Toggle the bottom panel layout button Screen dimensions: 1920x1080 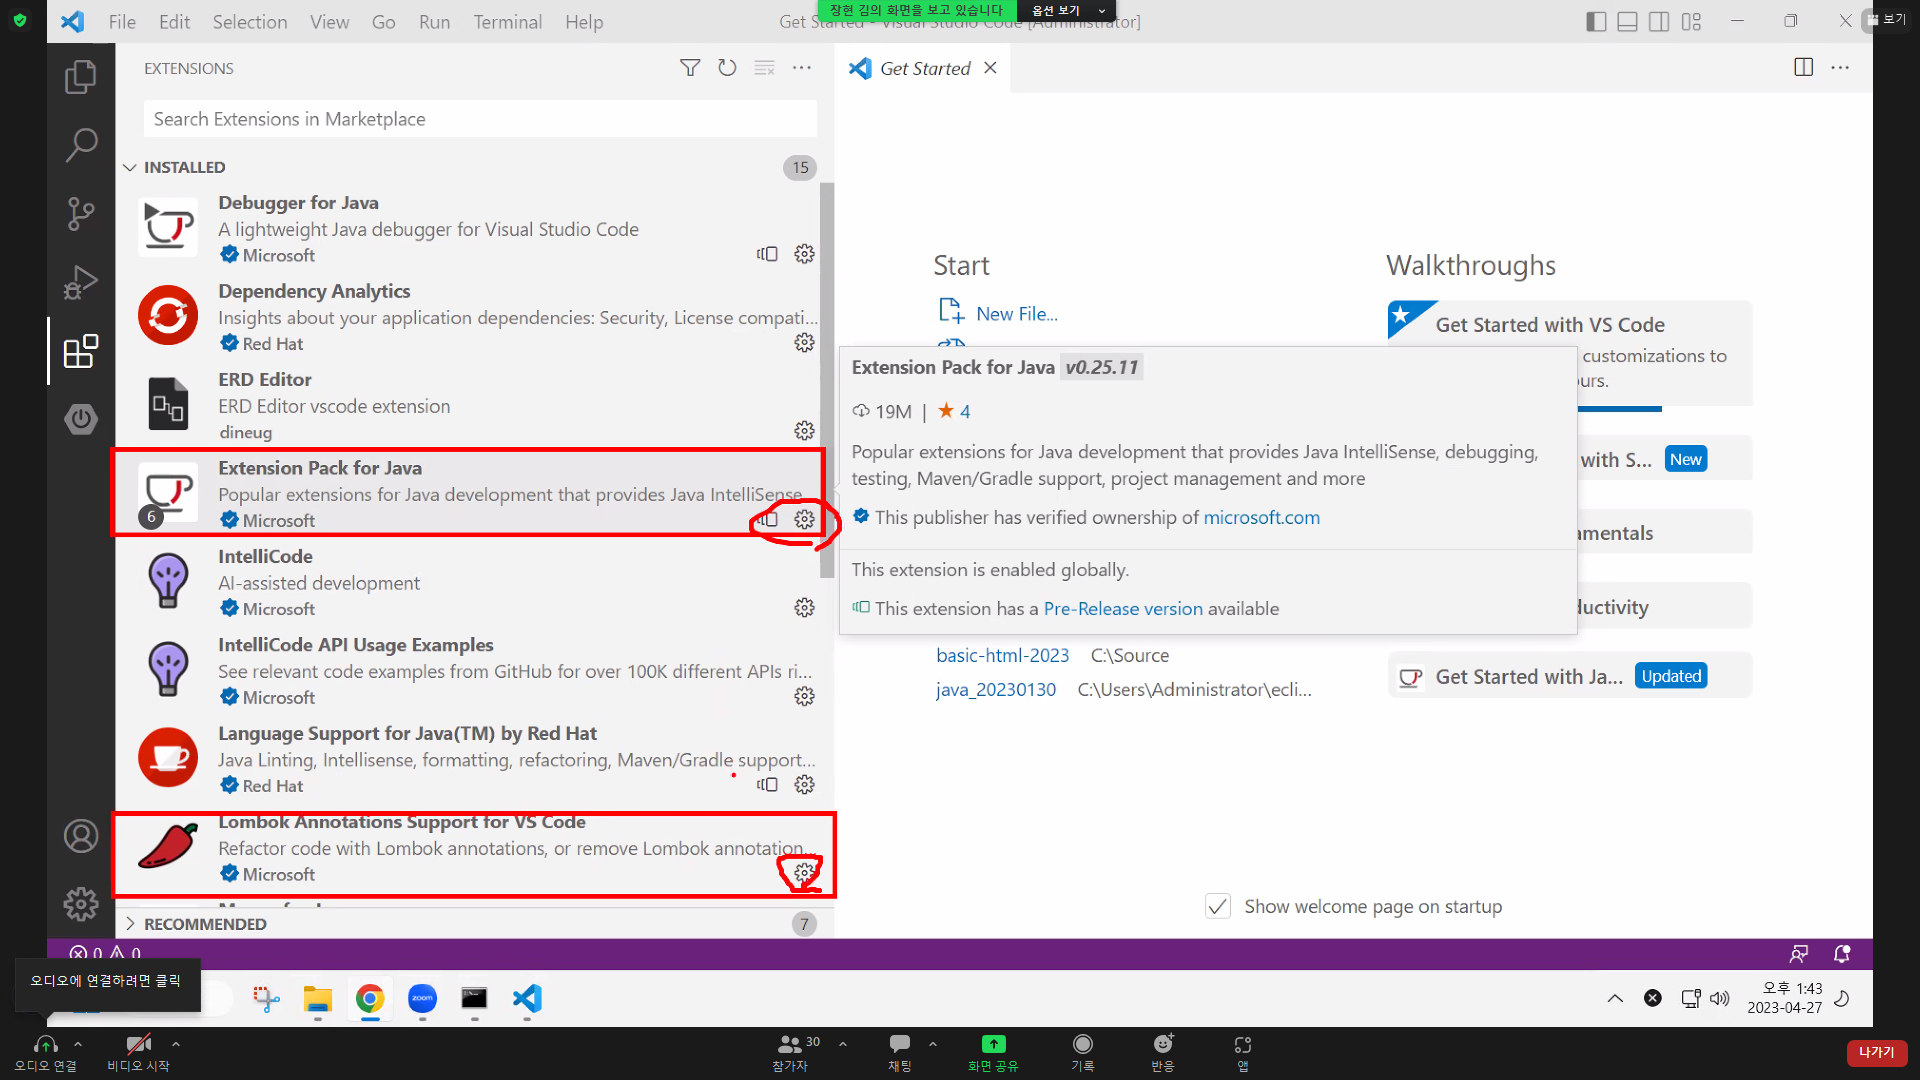[x=1627, y=21]
